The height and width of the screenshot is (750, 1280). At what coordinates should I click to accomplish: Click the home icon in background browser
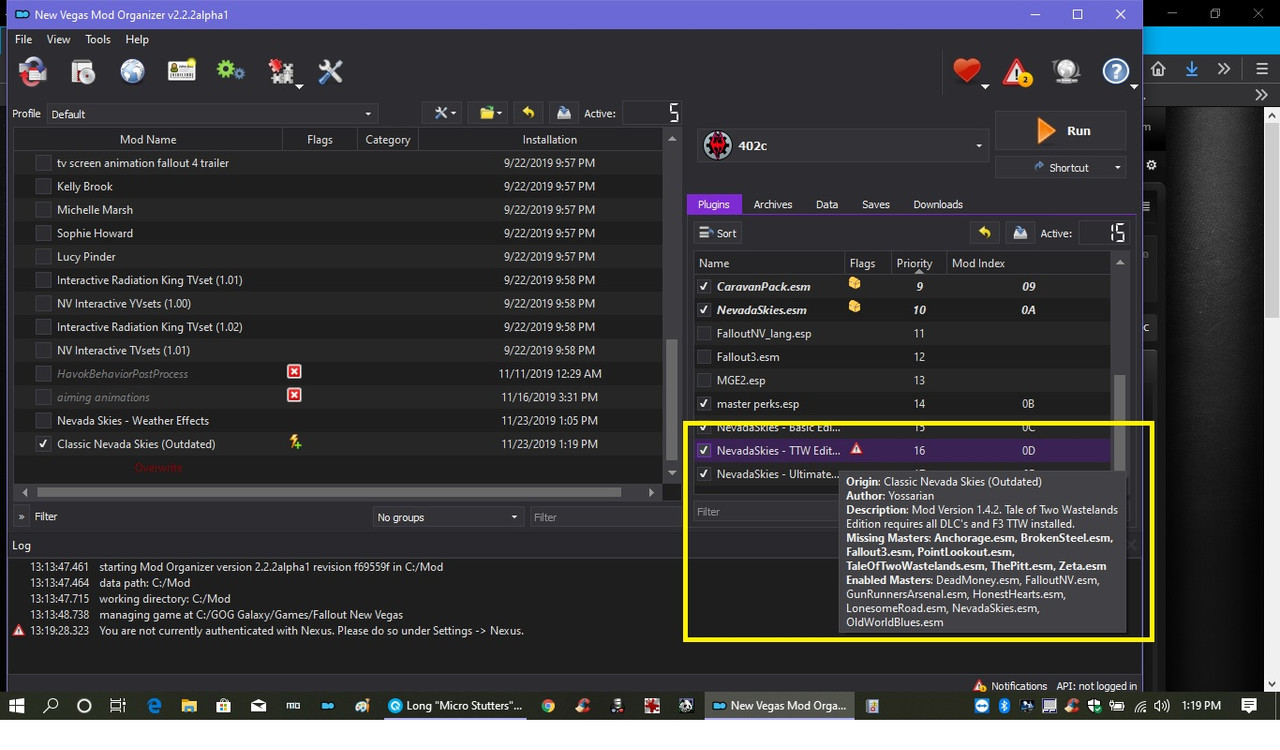coord(1158,69)
